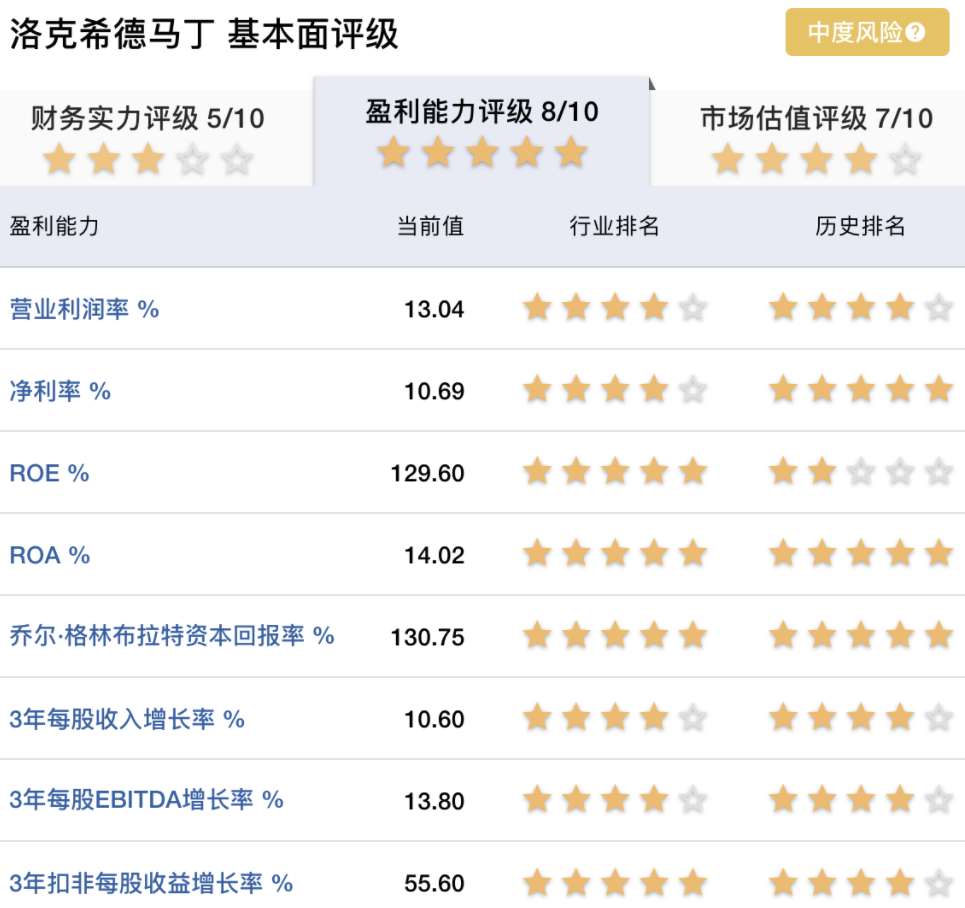The image size is (965, 908).
Task: Click 3年每股EBITDA增长率 industry ranking stars
Action: point(615,800)
